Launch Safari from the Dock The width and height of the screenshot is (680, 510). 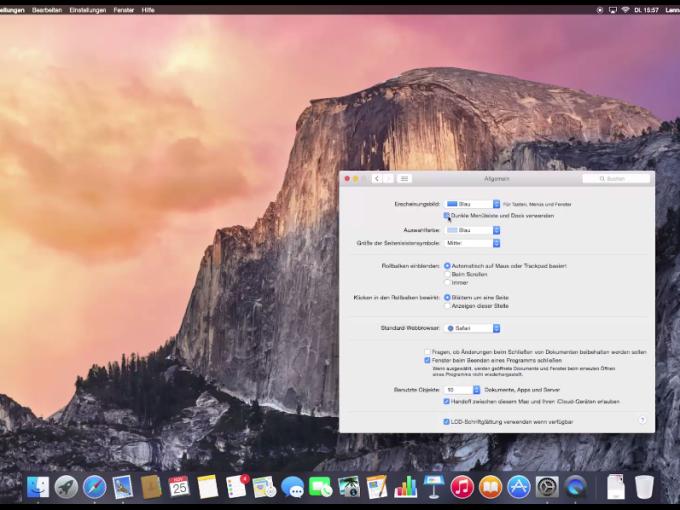coord(95,487)
